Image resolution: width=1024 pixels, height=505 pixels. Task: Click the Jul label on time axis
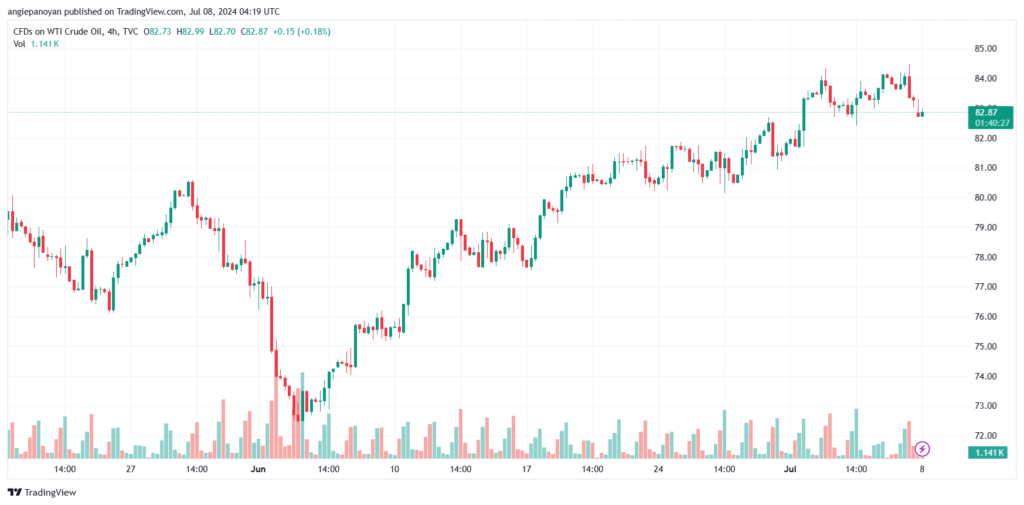coord(790,468)
